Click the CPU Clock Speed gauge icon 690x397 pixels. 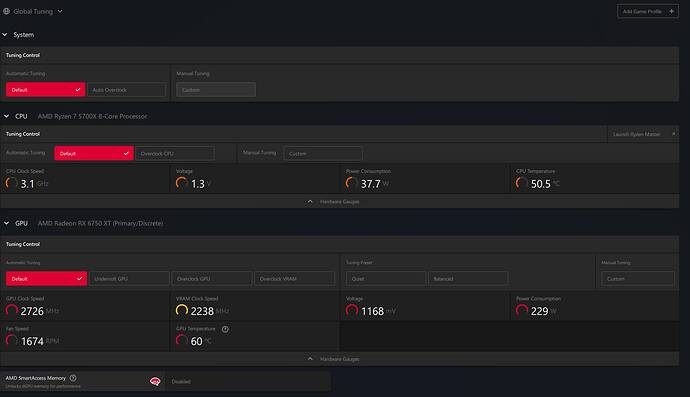pyautogui.click(x=11, y=183)
